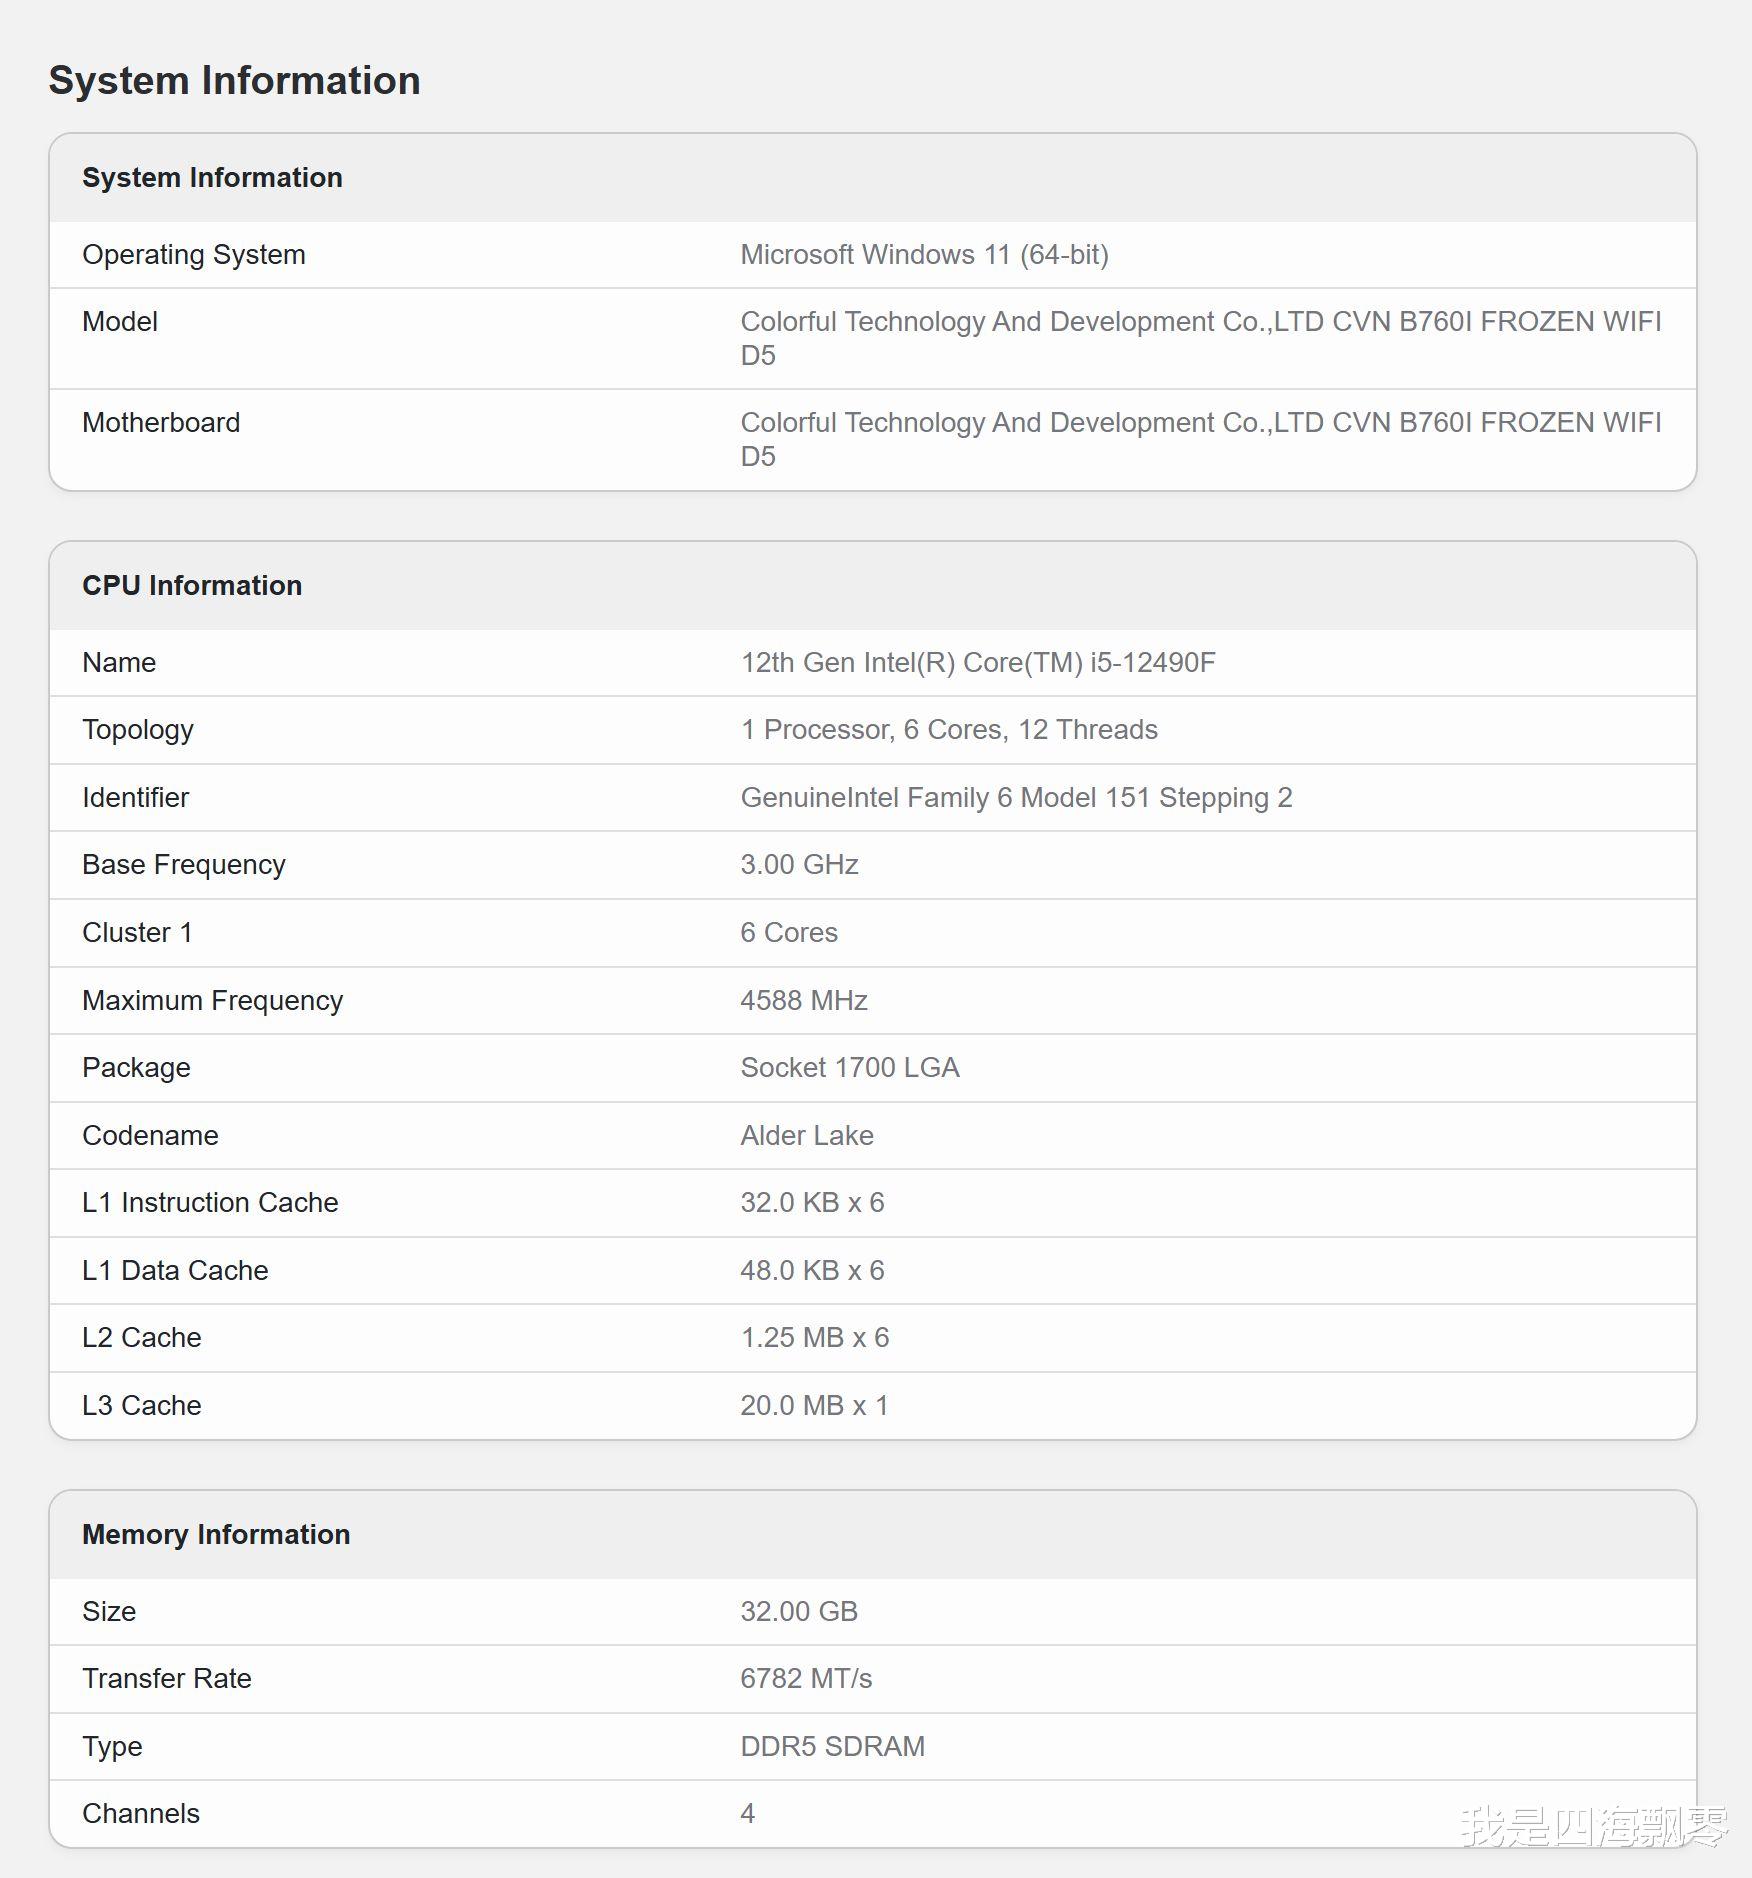Click the Base Frequency 3.00 GHz value
Image resolution: width=1752 pixels, height=1878 pixels.
tap(799, 865)
